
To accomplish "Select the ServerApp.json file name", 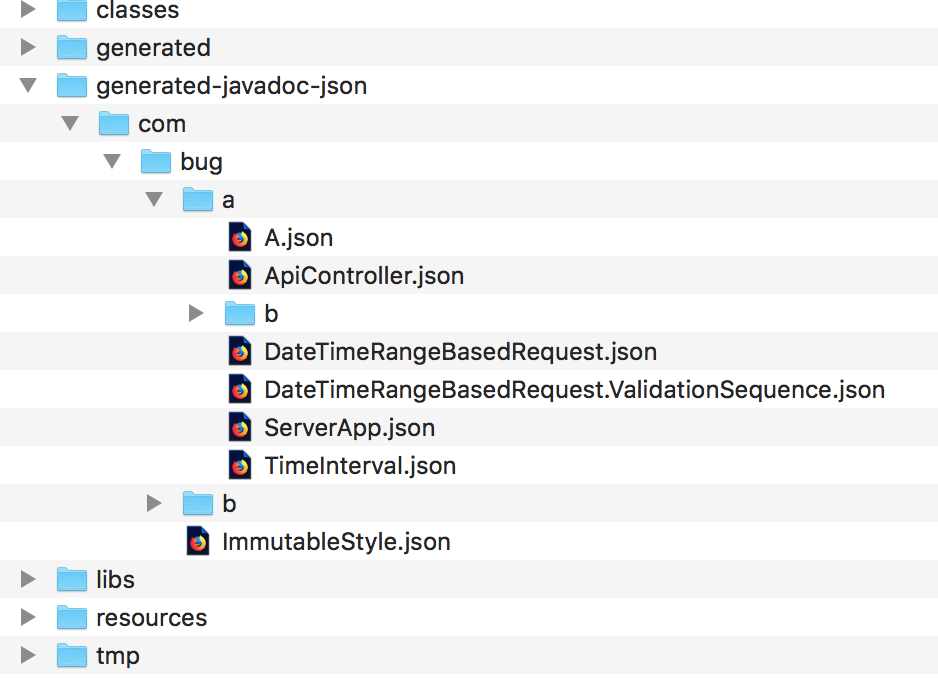I will (x=349, y=428).
